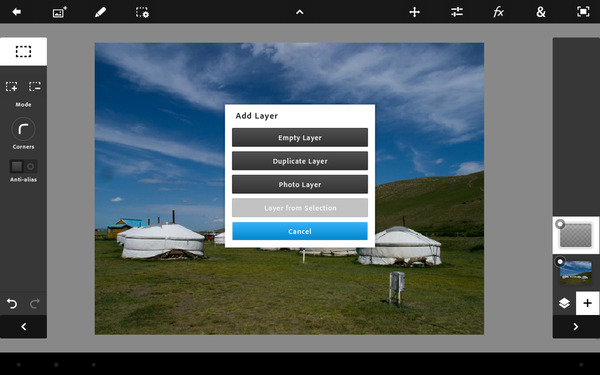Redo the last action
The image size is (600, 375).
(35, 304)
